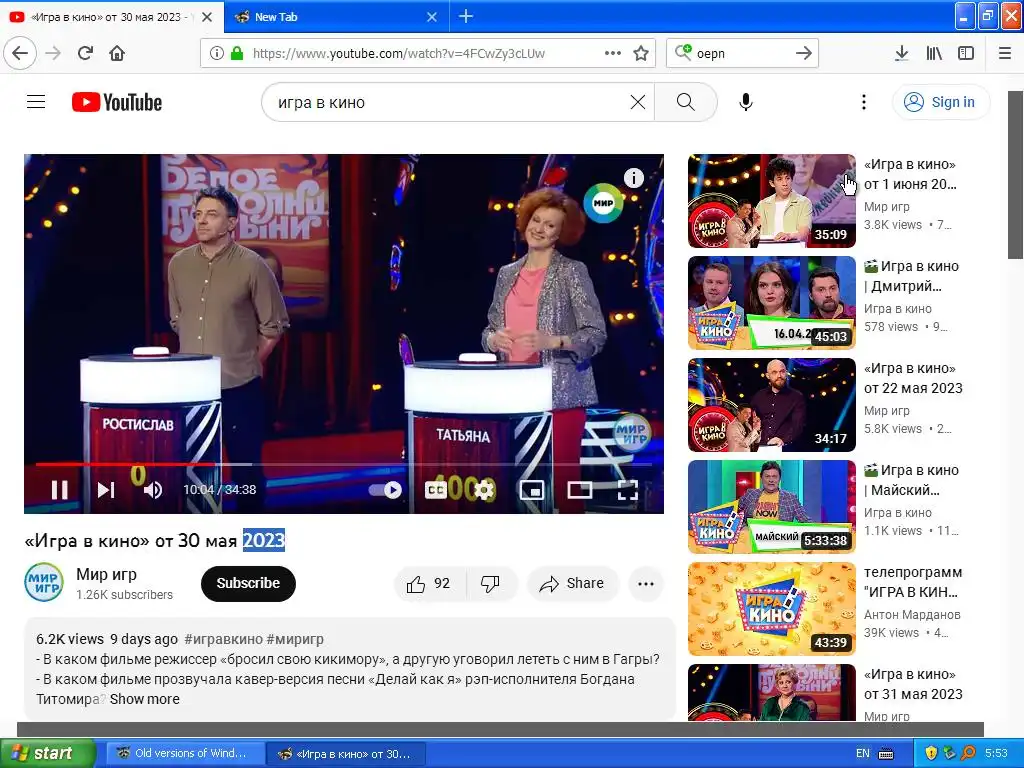Open the video settings gear
Screen dimensions: 1024x768
(484, 490)
